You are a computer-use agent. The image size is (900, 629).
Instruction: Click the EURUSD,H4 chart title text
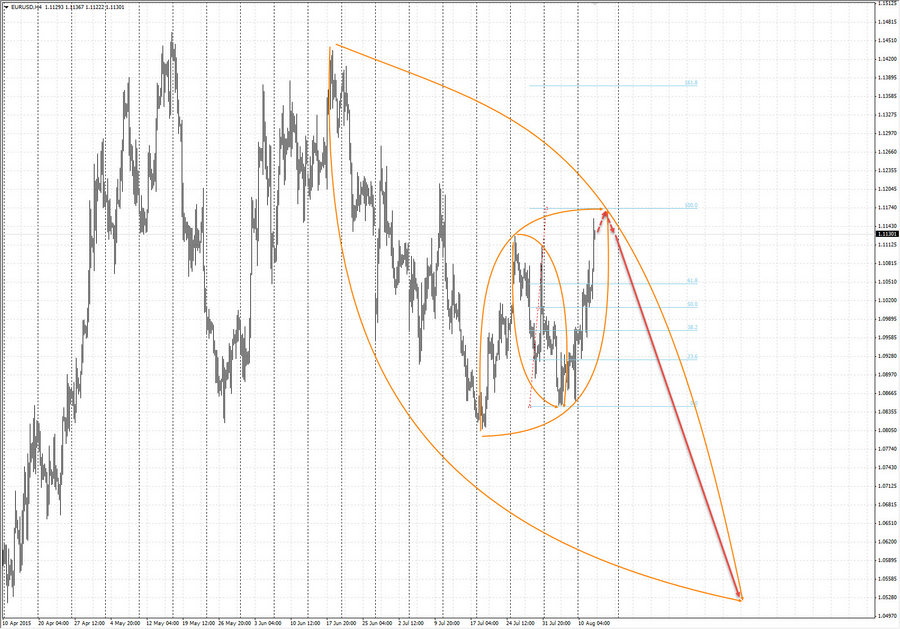pyautogui.click(x=26, y=7)
